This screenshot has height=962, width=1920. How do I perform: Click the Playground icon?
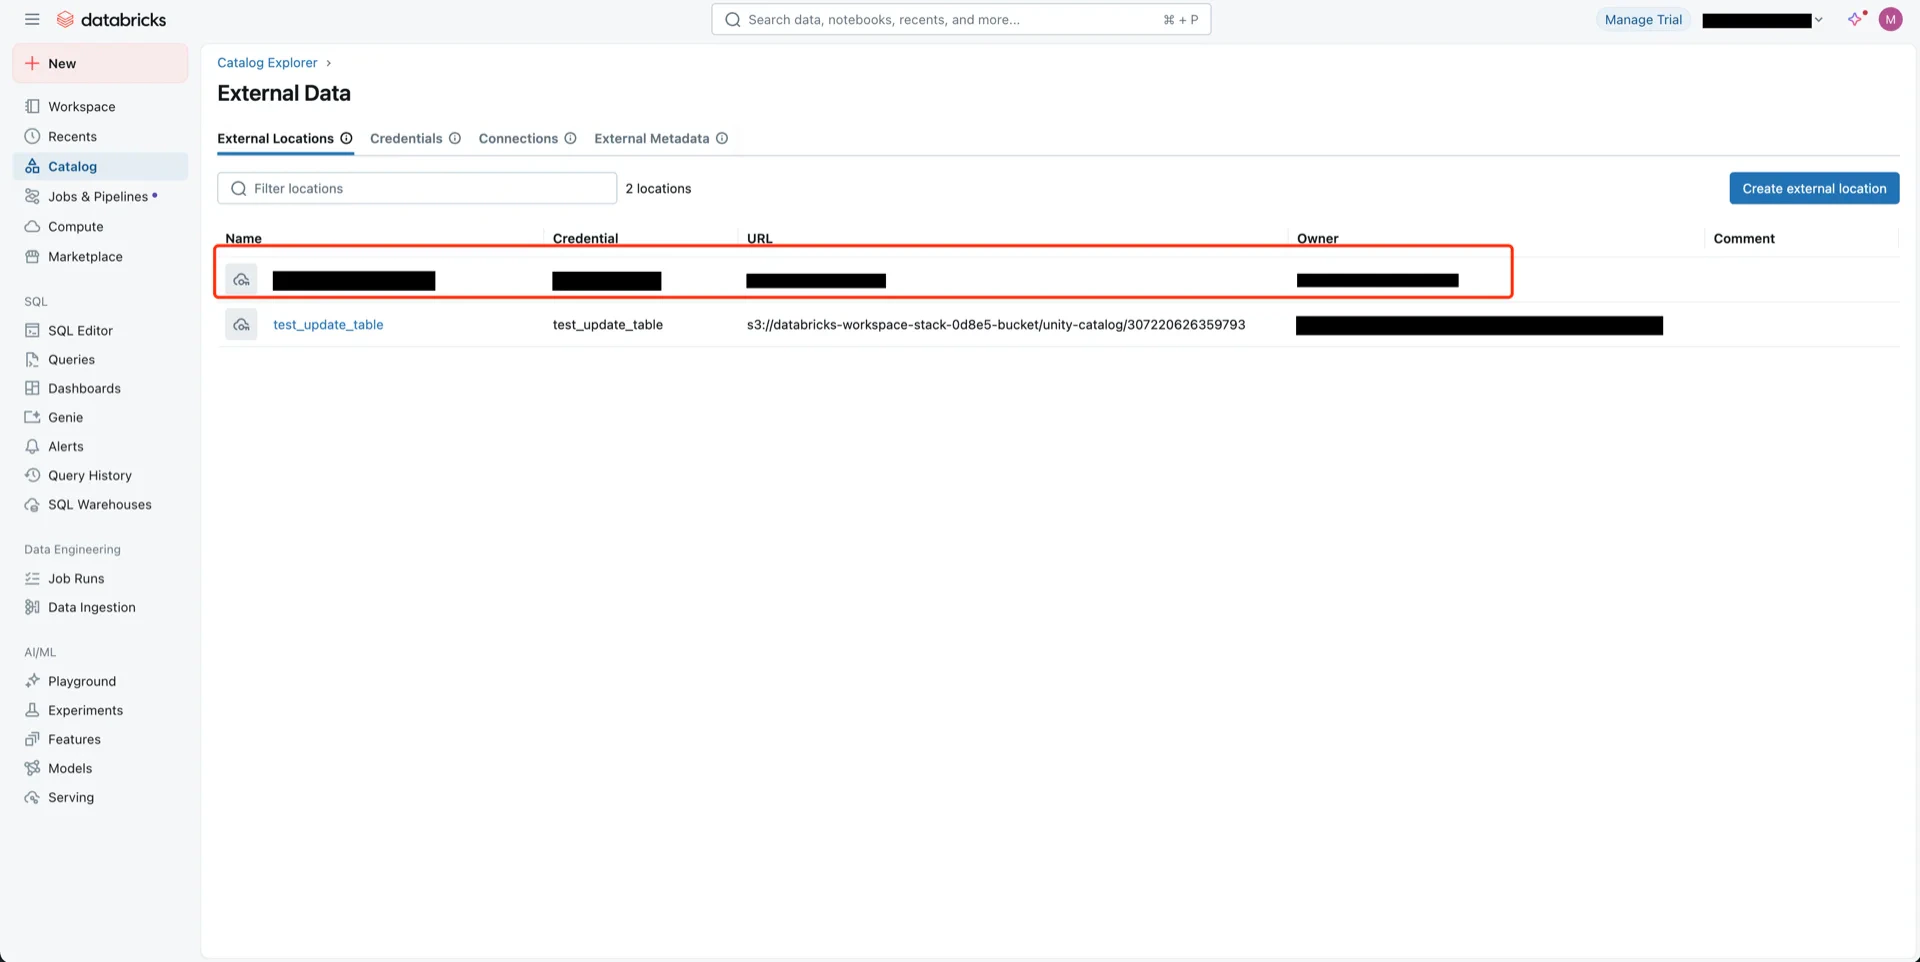click(x=32, y=681)
